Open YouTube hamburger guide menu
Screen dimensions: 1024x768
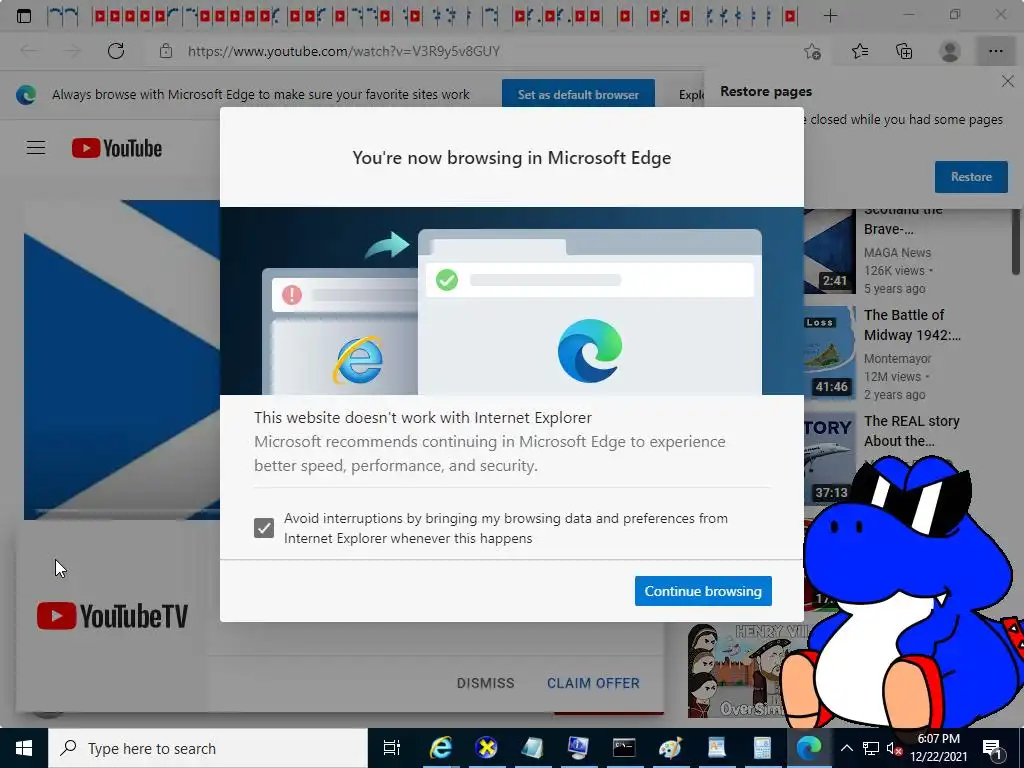coord(36,148)
